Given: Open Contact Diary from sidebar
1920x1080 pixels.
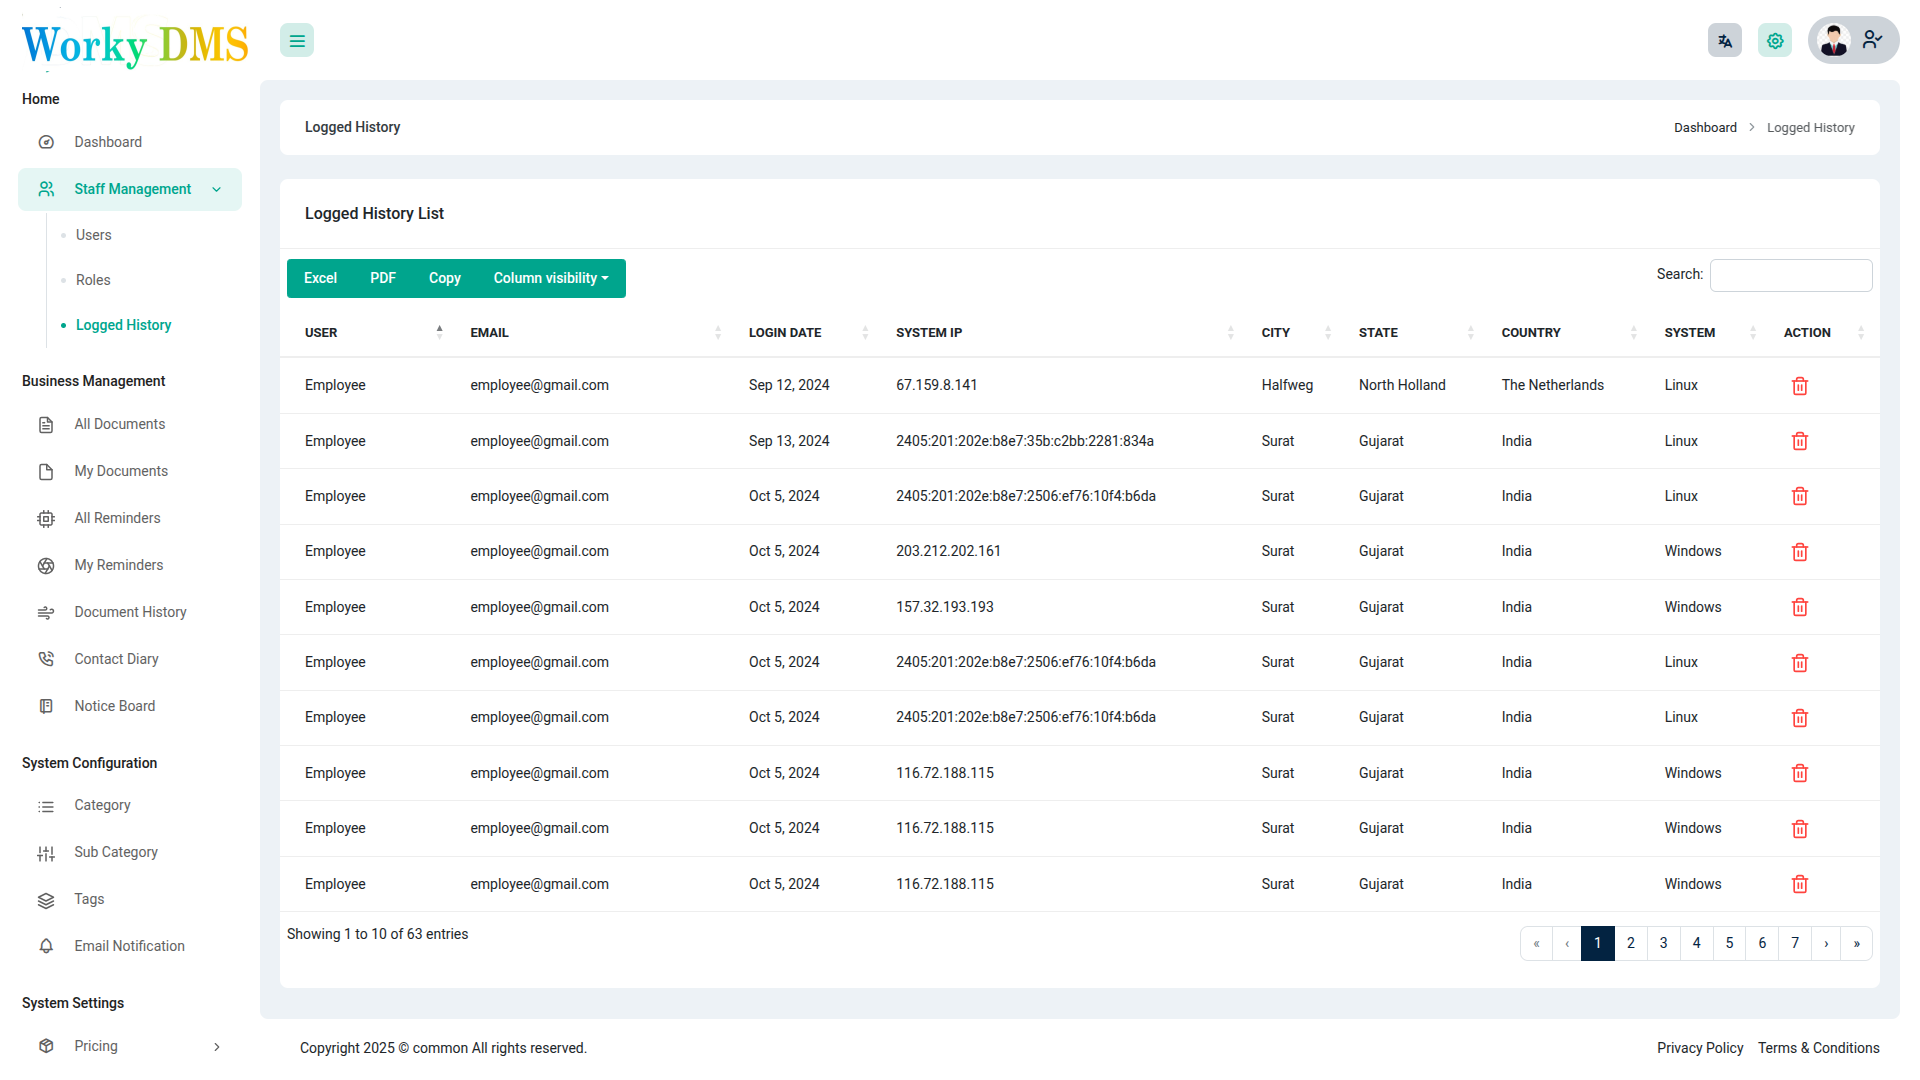Looking at the screenshot, I should [116, 659].
